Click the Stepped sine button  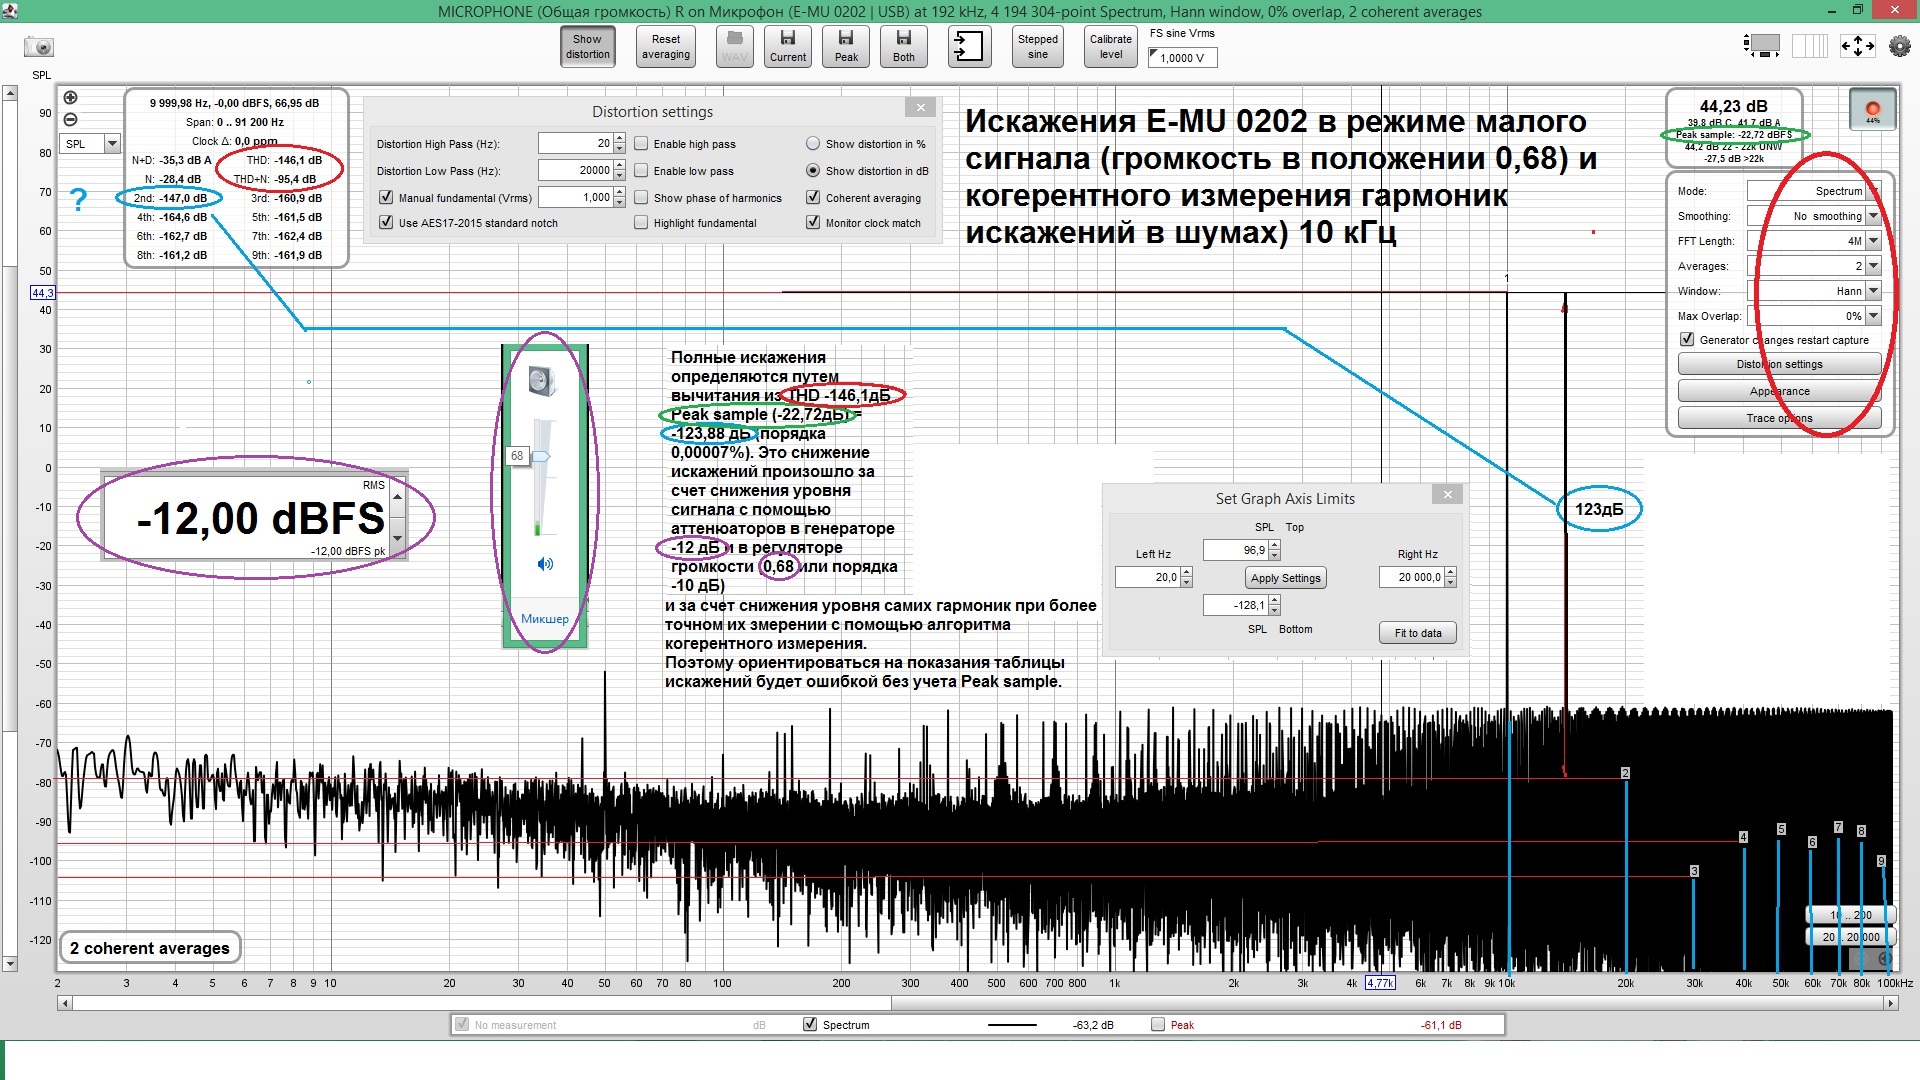tap(1037, 46)
